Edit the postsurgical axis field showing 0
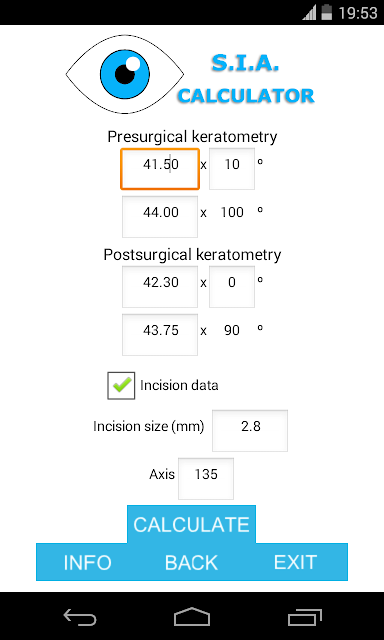The height and width of the screenshot is (640, 384). coord(232,287)
